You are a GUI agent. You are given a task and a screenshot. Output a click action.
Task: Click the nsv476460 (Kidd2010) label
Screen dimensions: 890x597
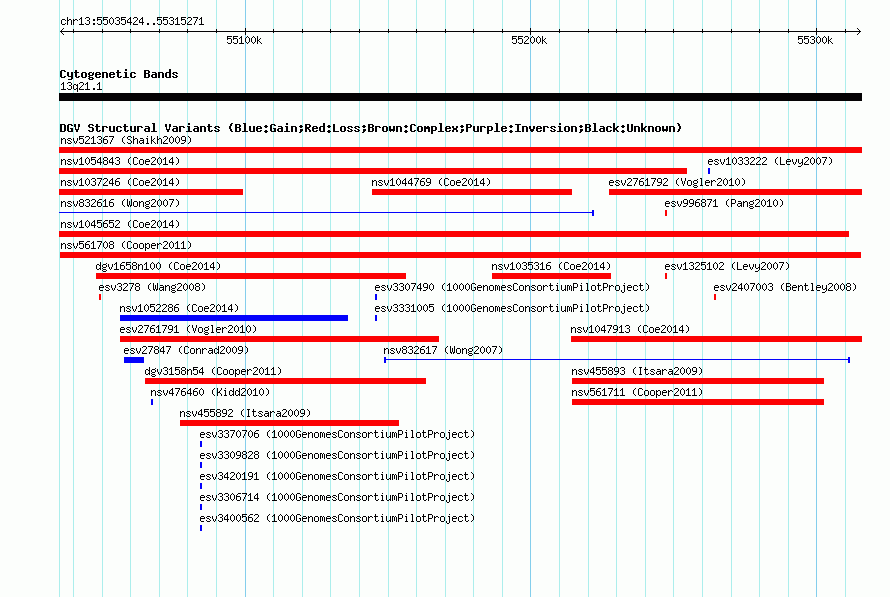point(210,392)
